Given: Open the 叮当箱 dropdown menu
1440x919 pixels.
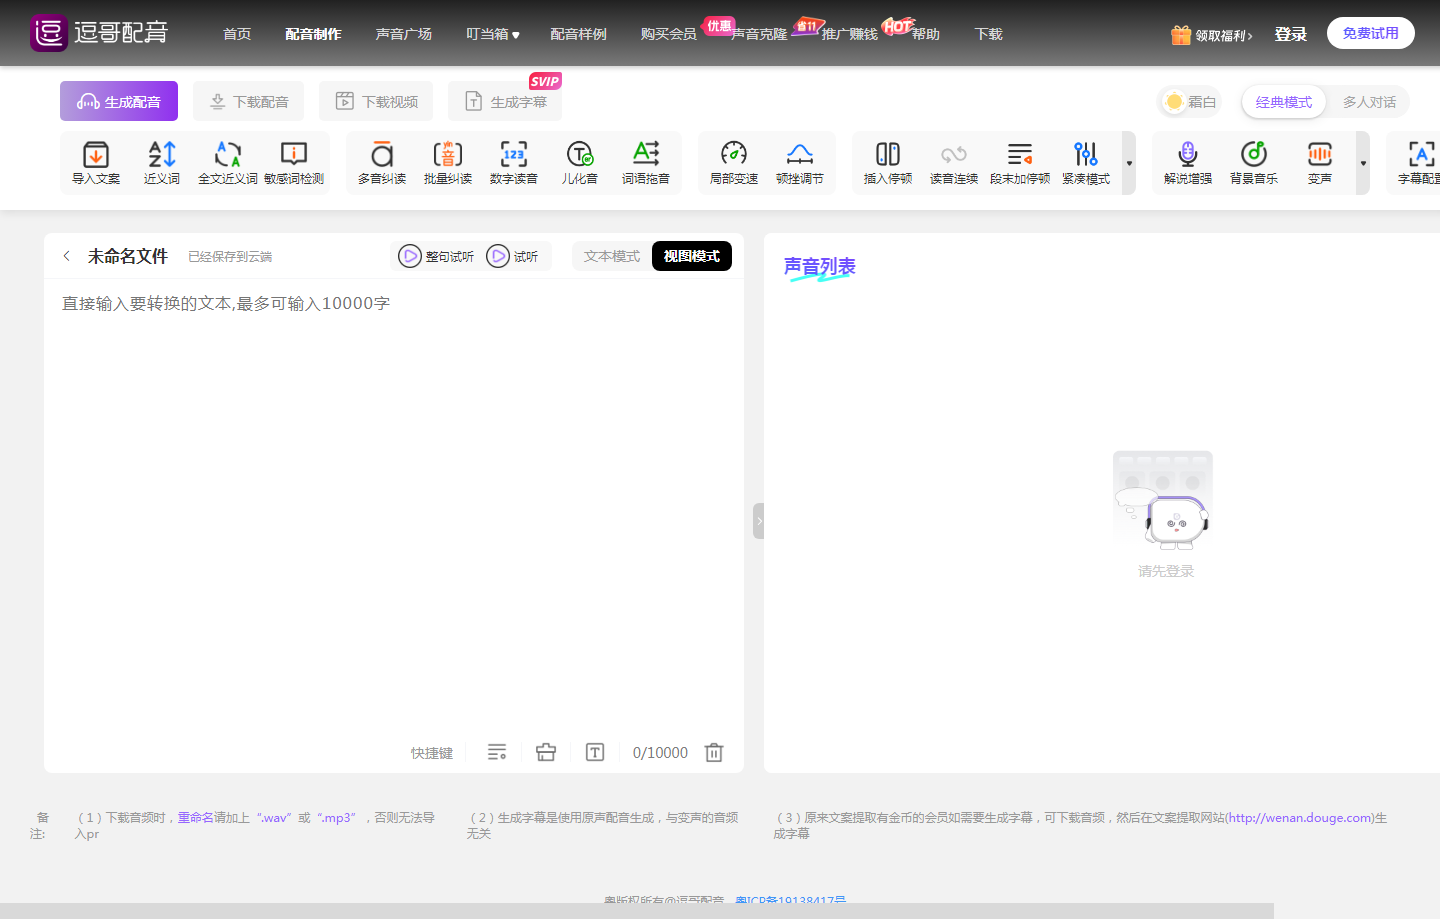Looking at the screenshot, I should pyautogui.click(x=491, y=33).
